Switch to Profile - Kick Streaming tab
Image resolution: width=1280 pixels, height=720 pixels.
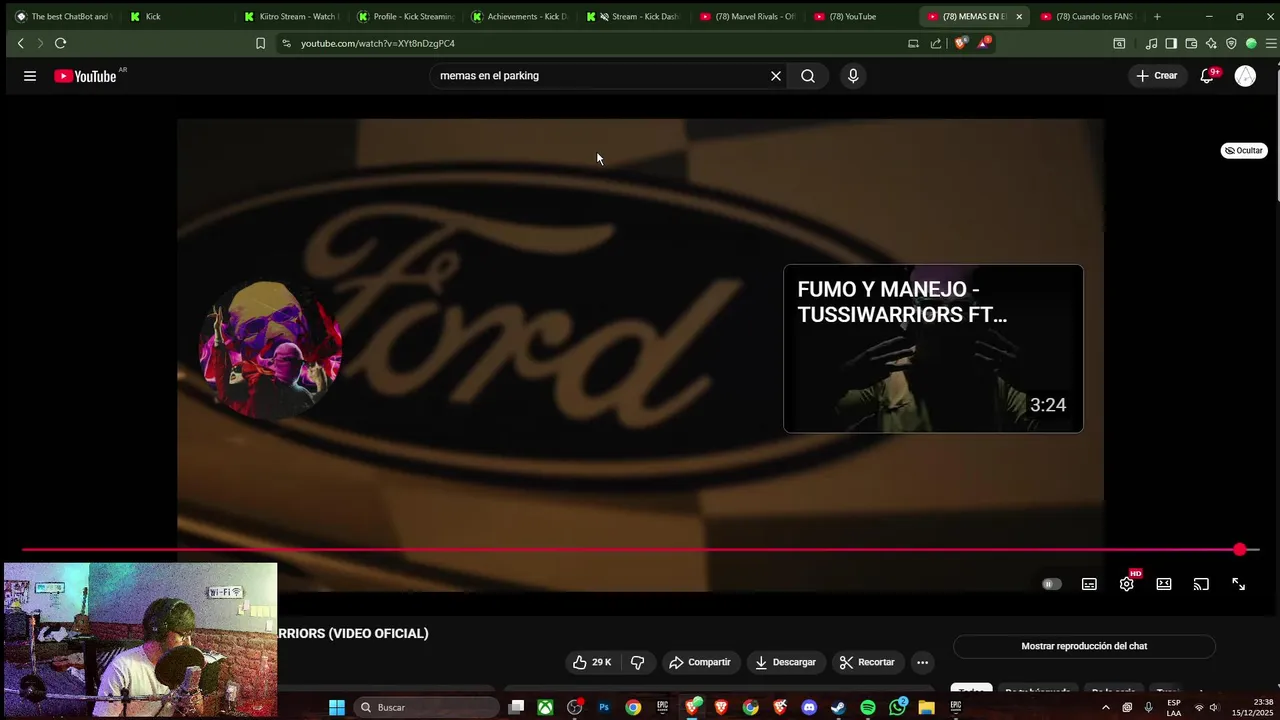coord(407,16)
